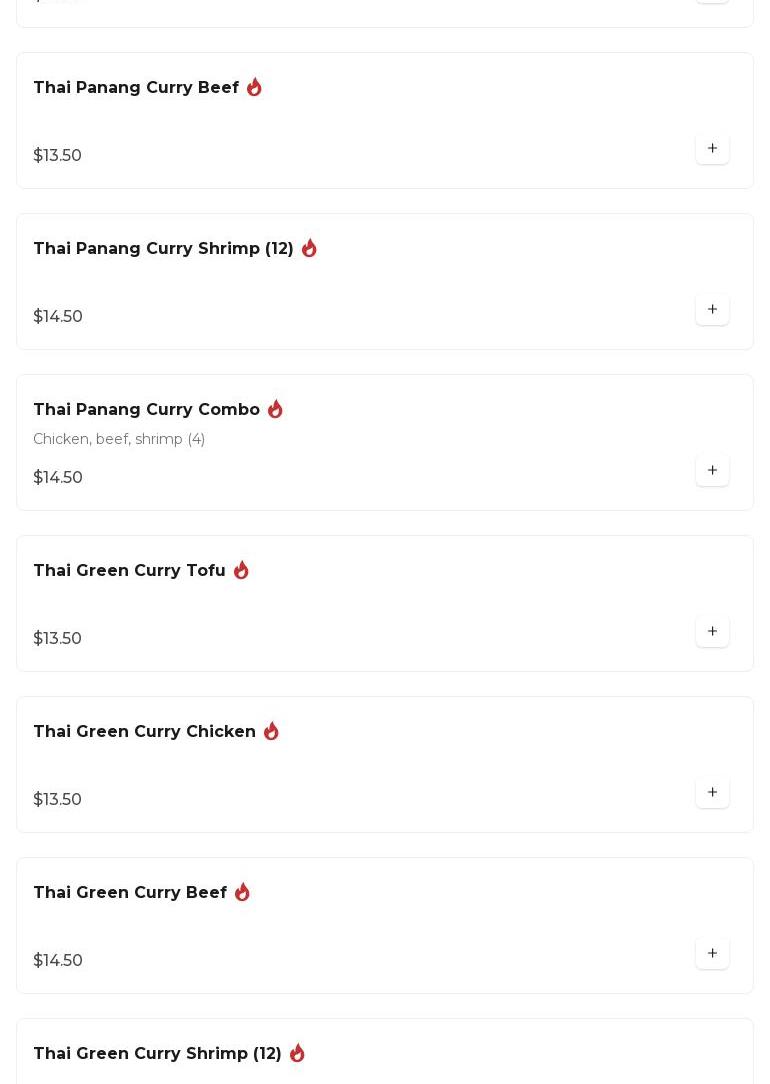
Task: Select Thai Green Curry Tofu title
Action: coord(129,571)
